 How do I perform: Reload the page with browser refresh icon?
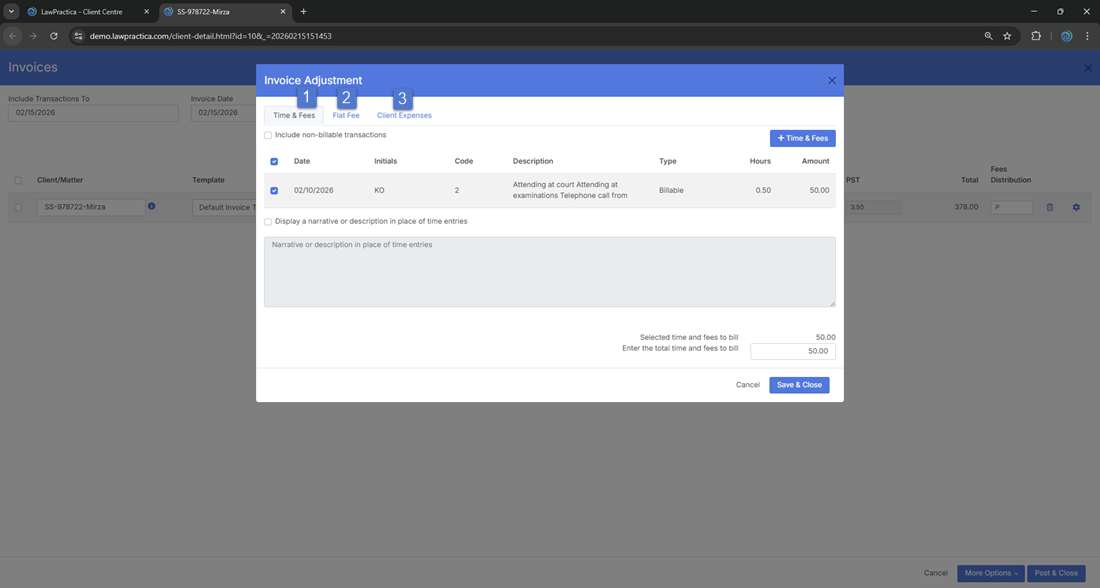54,36
